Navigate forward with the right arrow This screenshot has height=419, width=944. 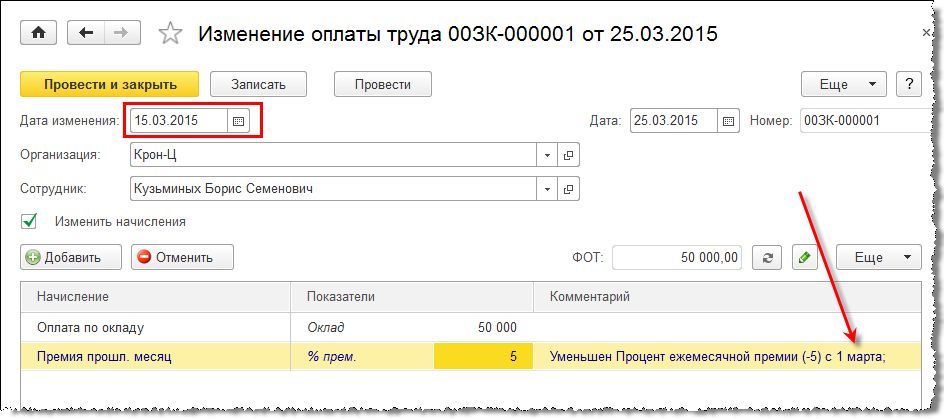tap(122, 33)
